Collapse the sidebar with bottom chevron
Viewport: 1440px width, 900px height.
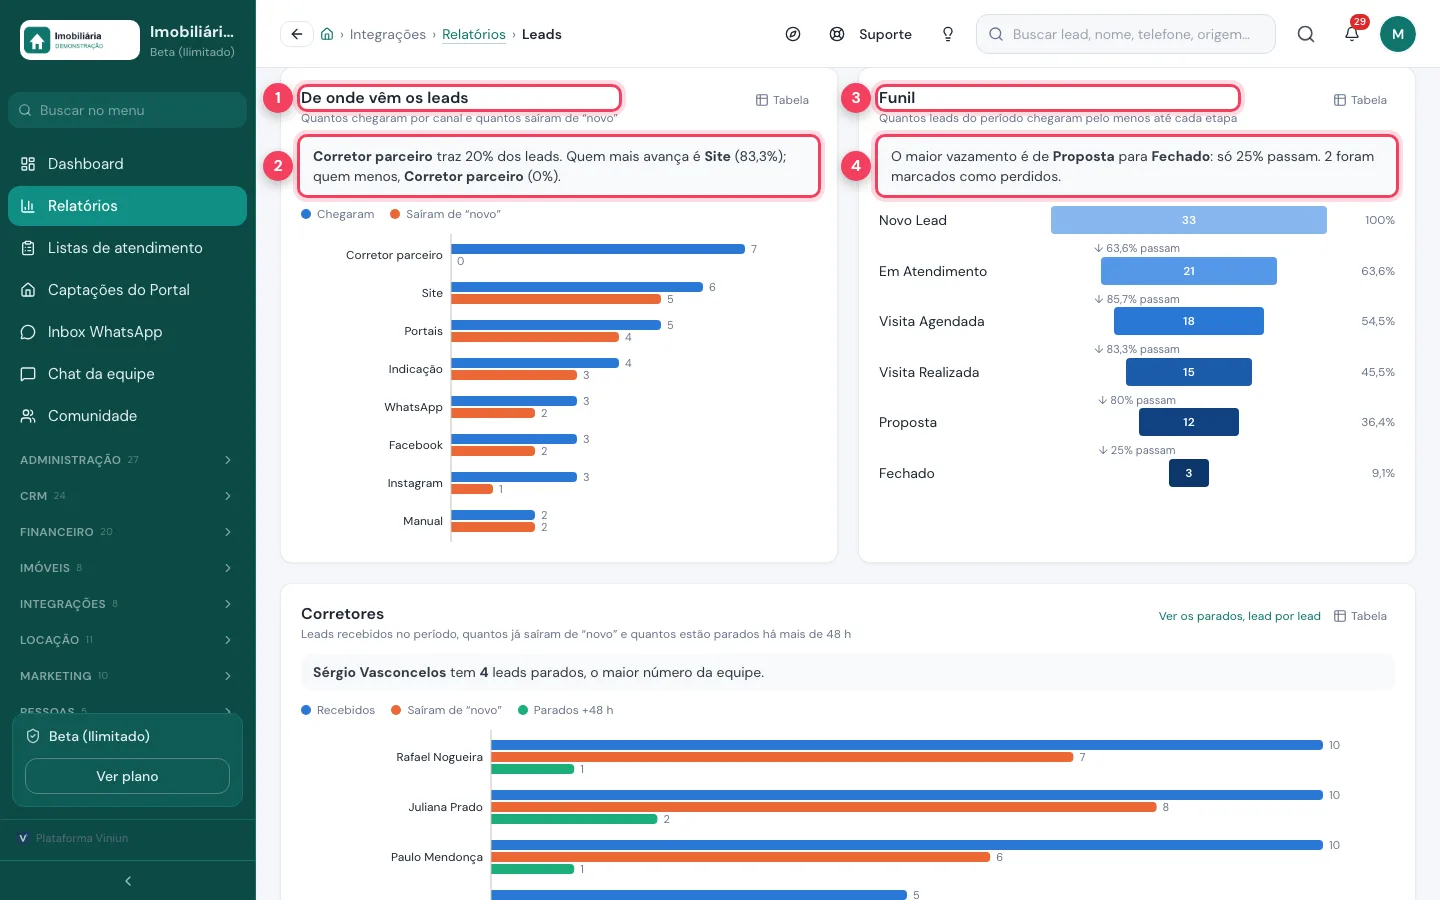[x=128, y=881]
